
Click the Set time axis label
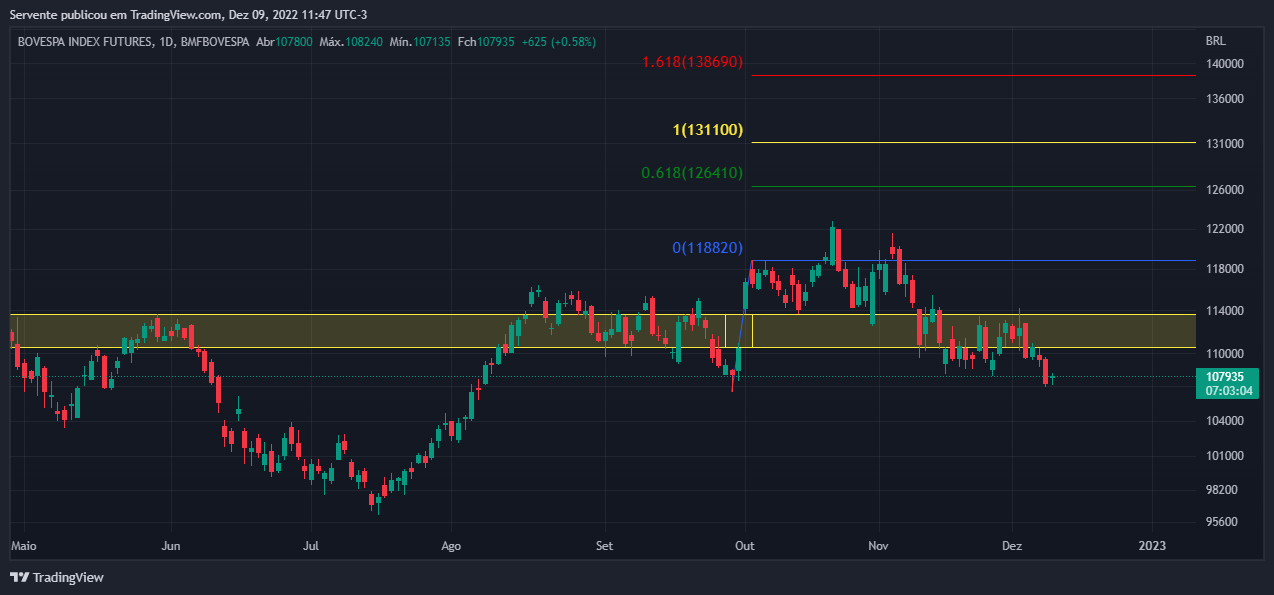(604, 546)
